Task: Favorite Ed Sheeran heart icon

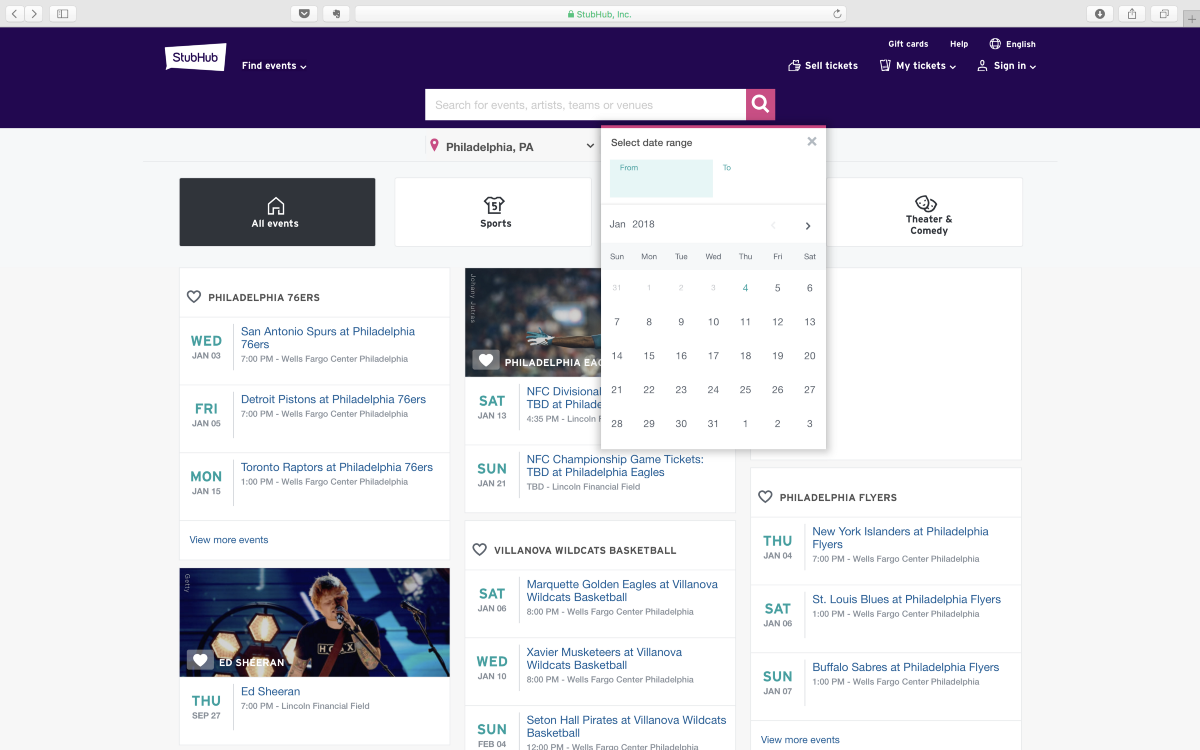Action: 200,660
